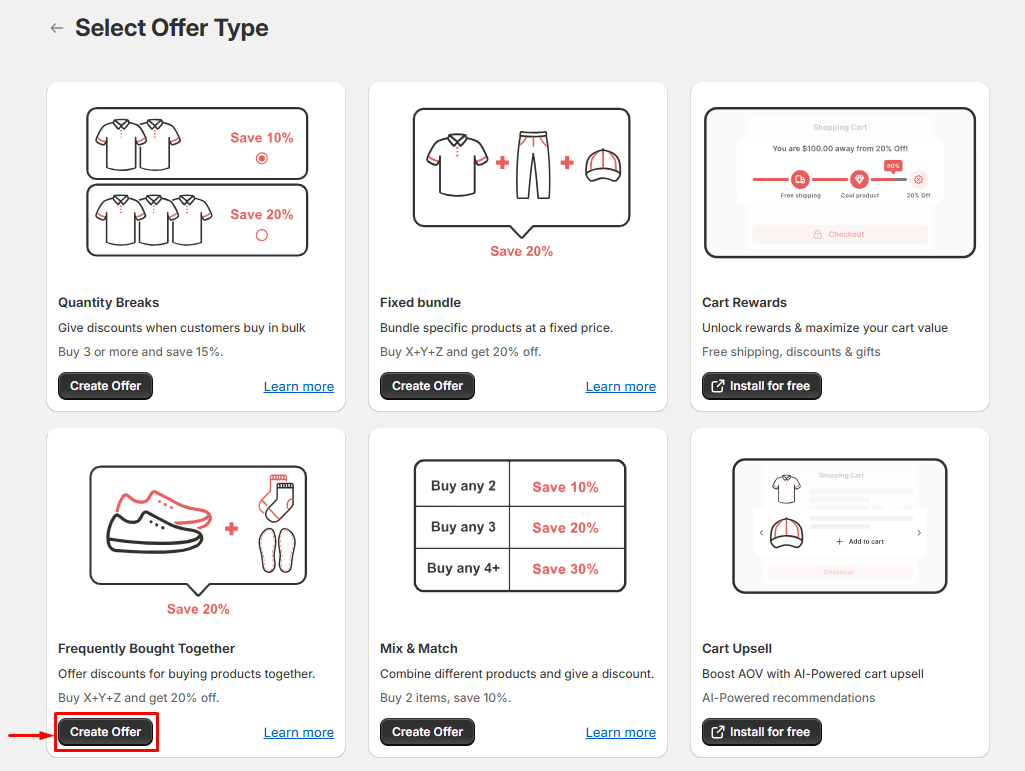Open Learn more for Fixed bundle
The width and height of the screenshot is (1025, 771).
click(x=621, y=387)
